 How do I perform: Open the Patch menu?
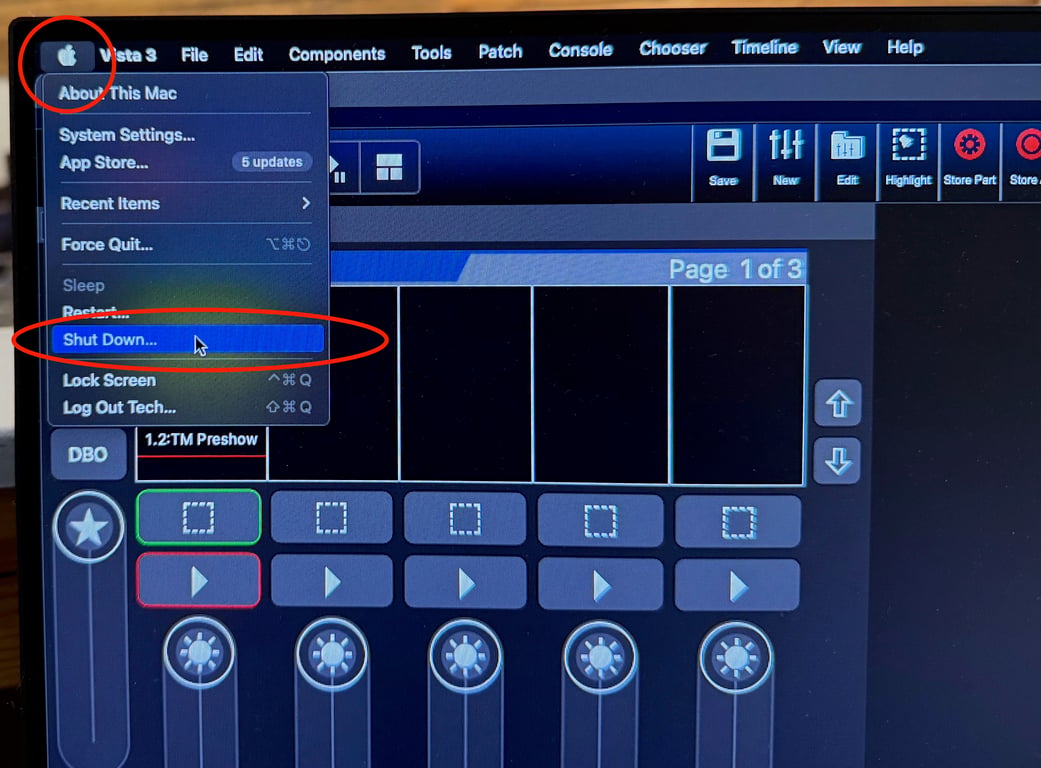(500, 51)
